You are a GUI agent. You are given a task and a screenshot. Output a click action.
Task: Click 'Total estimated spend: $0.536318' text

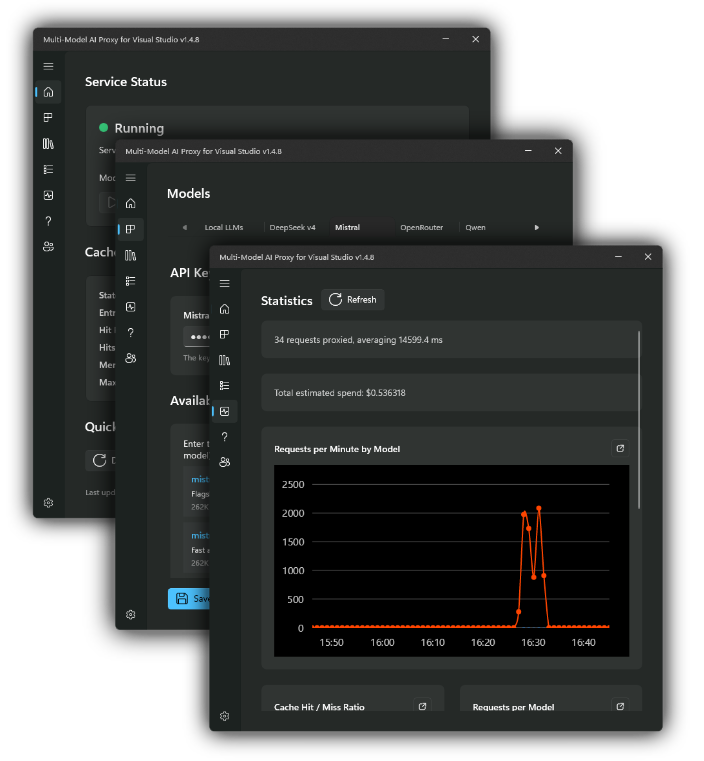pos(340,393)
